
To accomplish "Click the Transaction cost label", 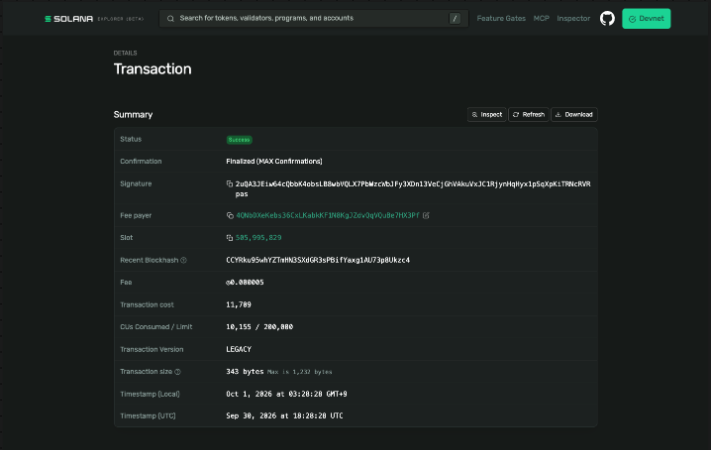I will click(146, 305).
